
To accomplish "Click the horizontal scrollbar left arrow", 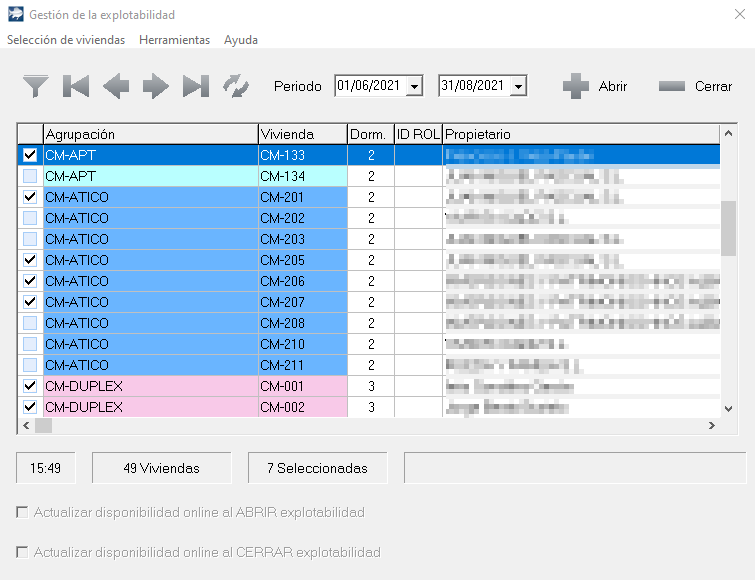I will (26, 425).
